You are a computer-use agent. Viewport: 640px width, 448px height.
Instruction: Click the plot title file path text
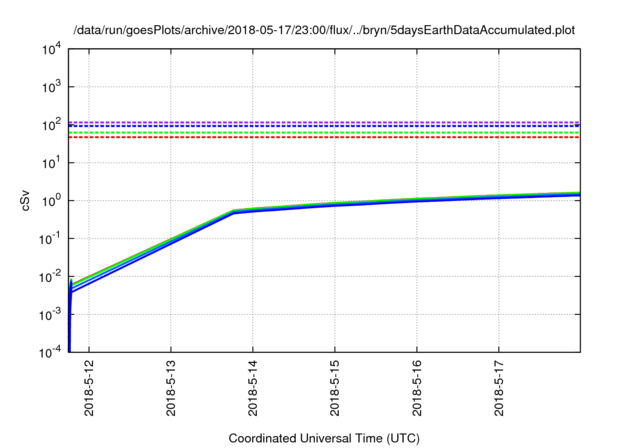[x=324, y=30]
